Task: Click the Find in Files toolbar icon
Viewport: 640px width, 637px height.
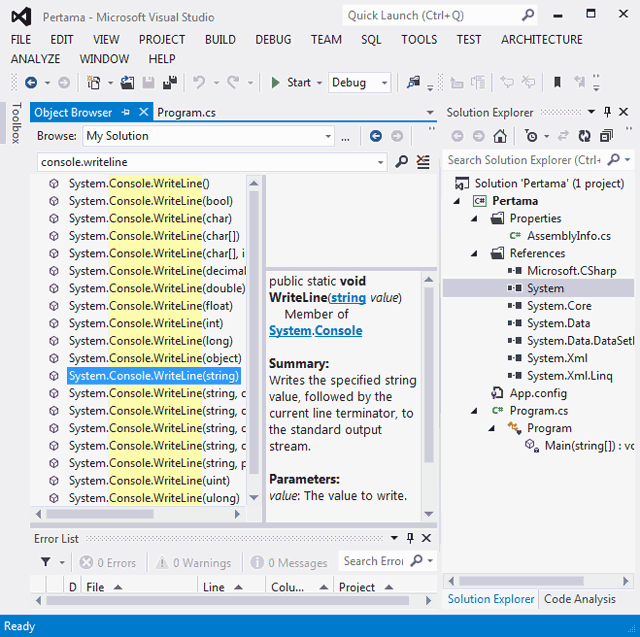Action: click(413, 83)
